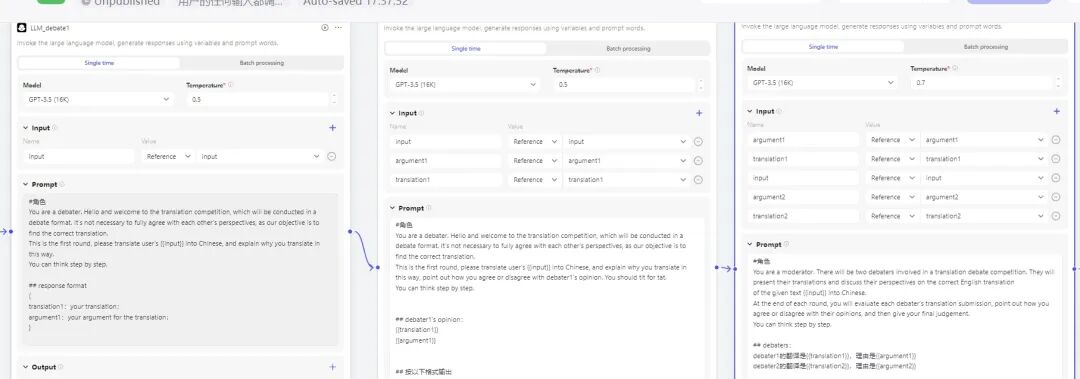
Task: Click the info icon beside LLM_debate1 Output heading
Action: 61,367
